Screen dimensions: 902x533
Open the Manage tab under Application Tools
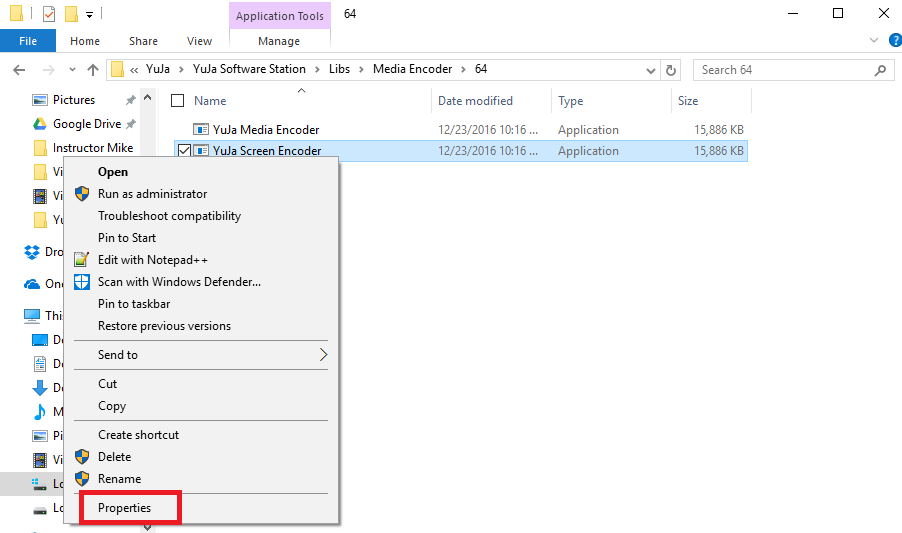[279, 41]
